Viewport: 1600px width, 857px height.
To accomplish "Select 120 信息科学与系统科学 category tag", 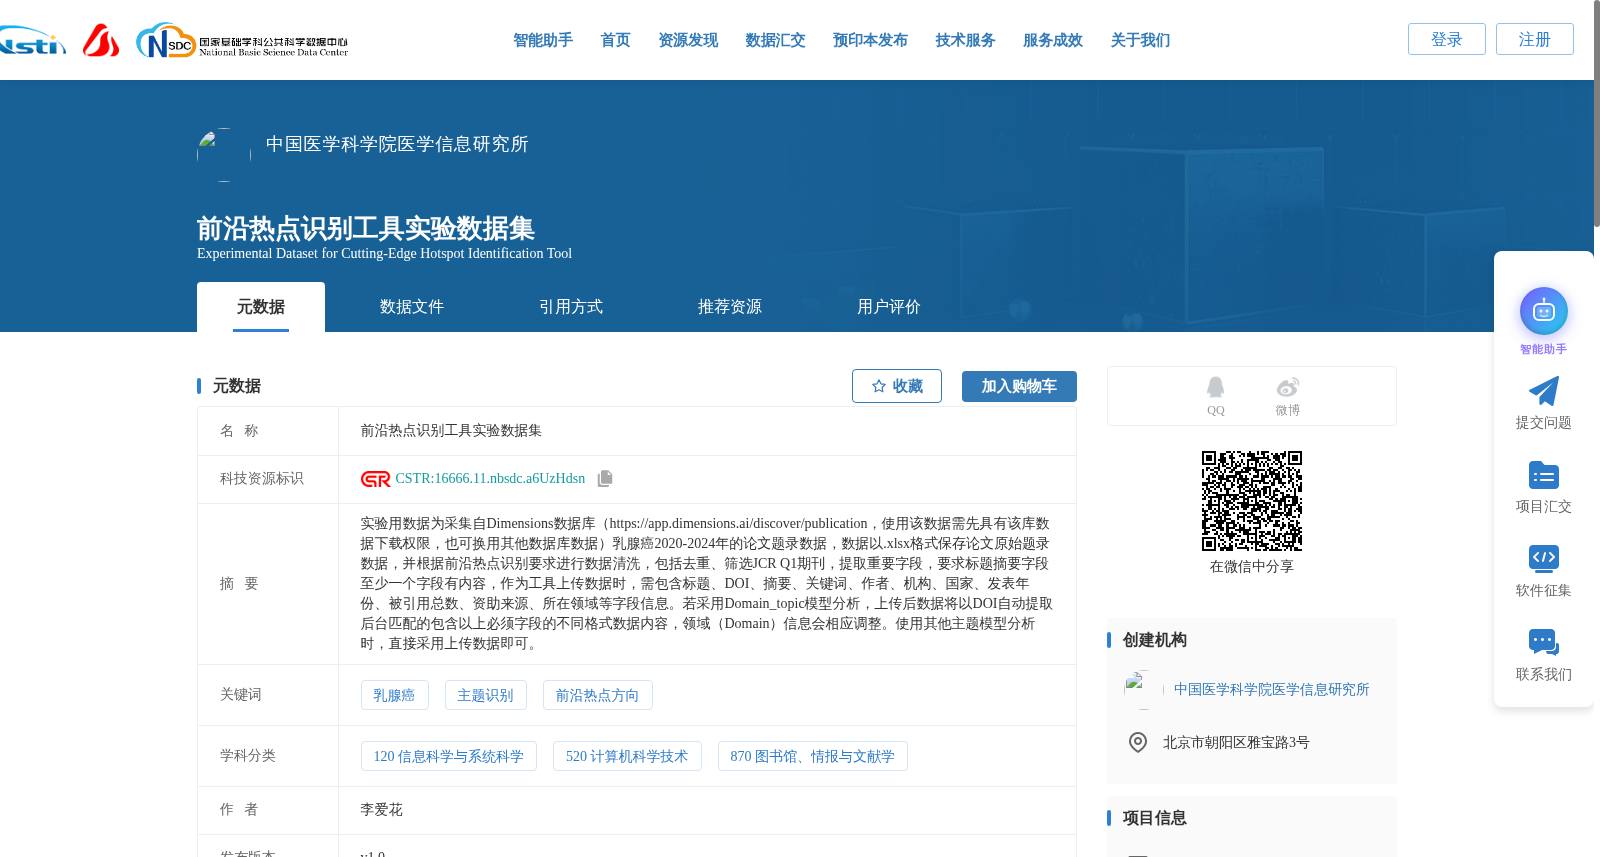I will point(449,756).
